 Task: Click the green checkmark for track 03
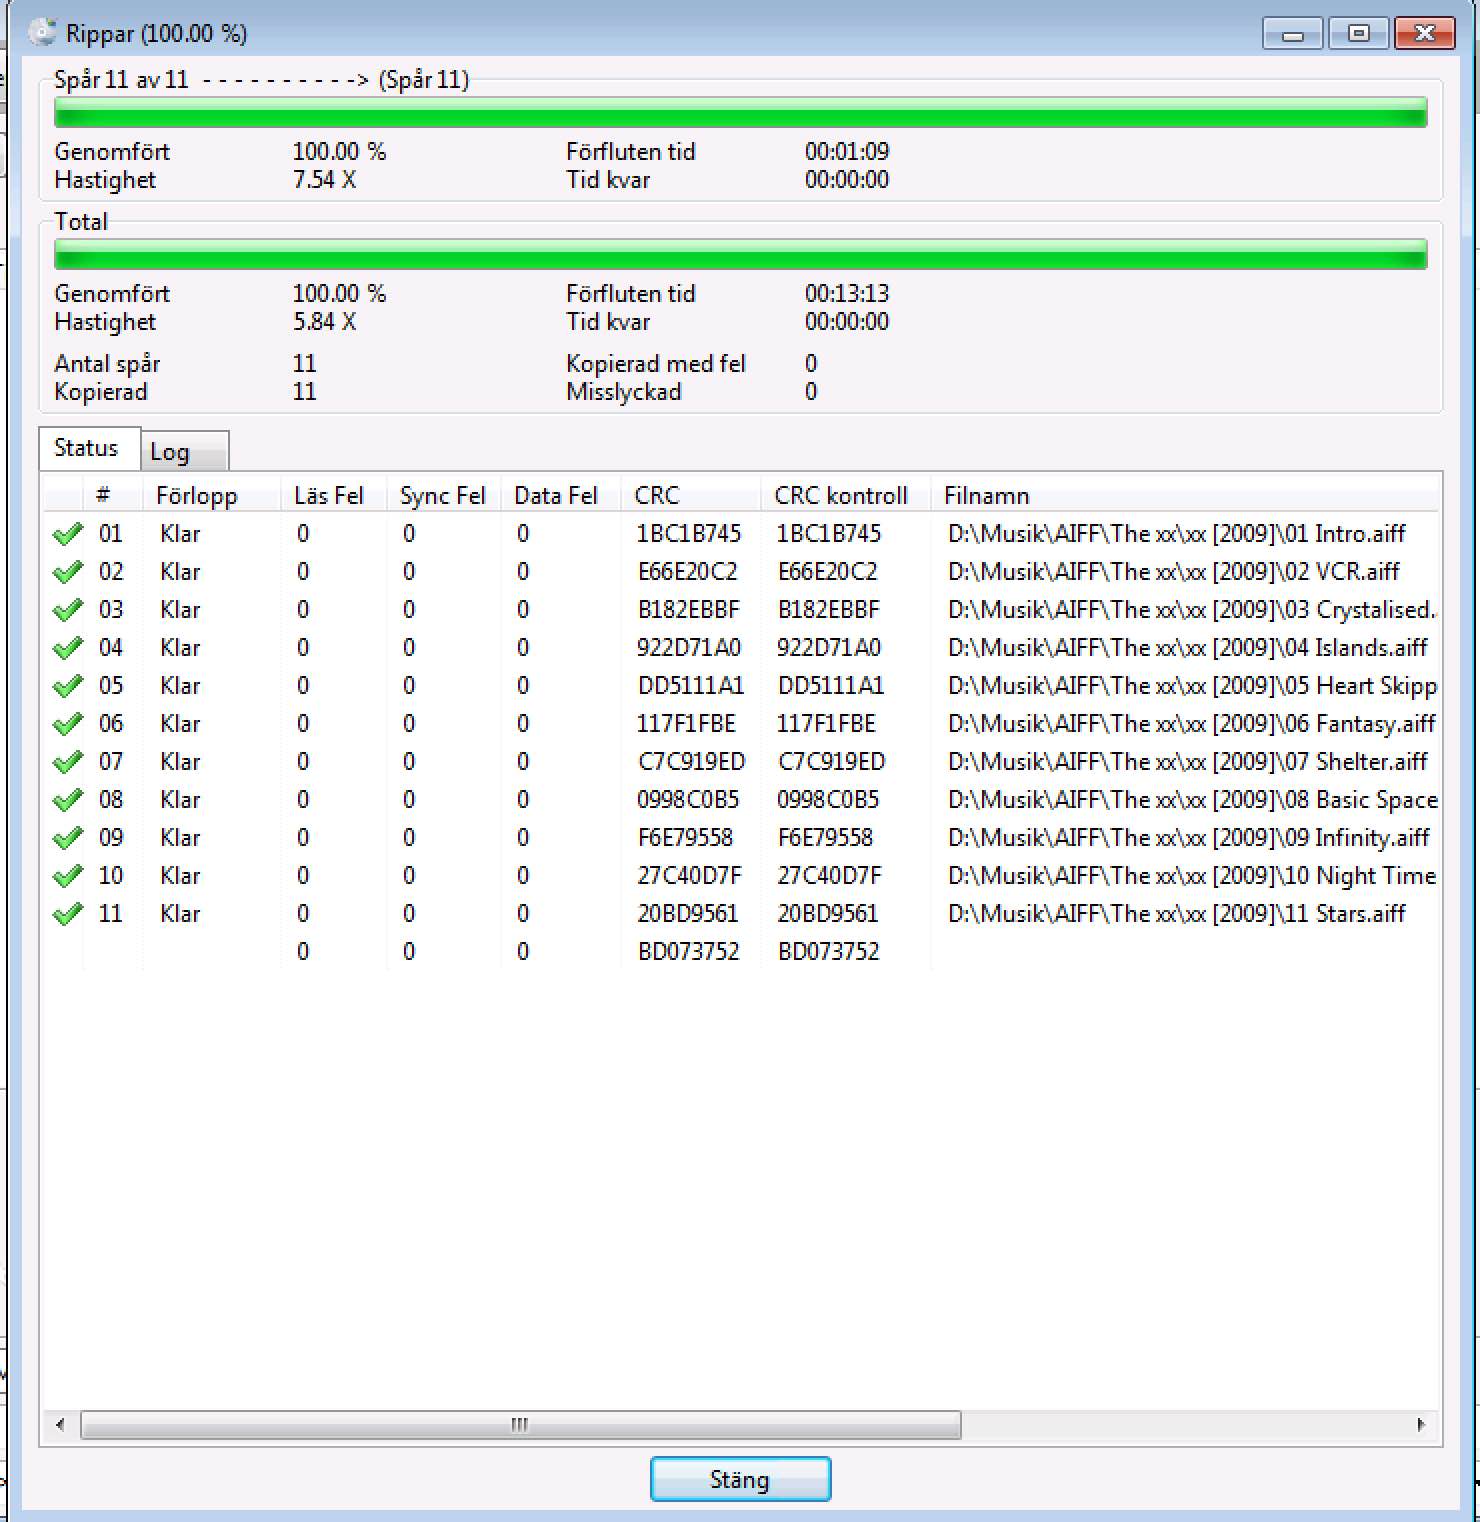point(67,610)
